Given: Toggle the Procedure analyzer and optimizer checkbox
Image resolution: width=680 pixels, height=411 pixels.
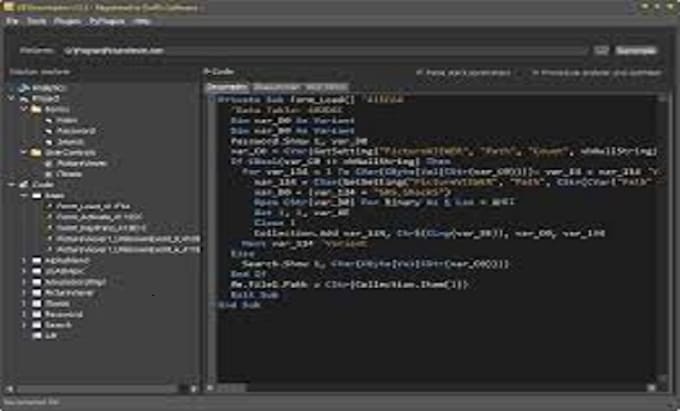Looking at the screenshot, I should point(536,73).
